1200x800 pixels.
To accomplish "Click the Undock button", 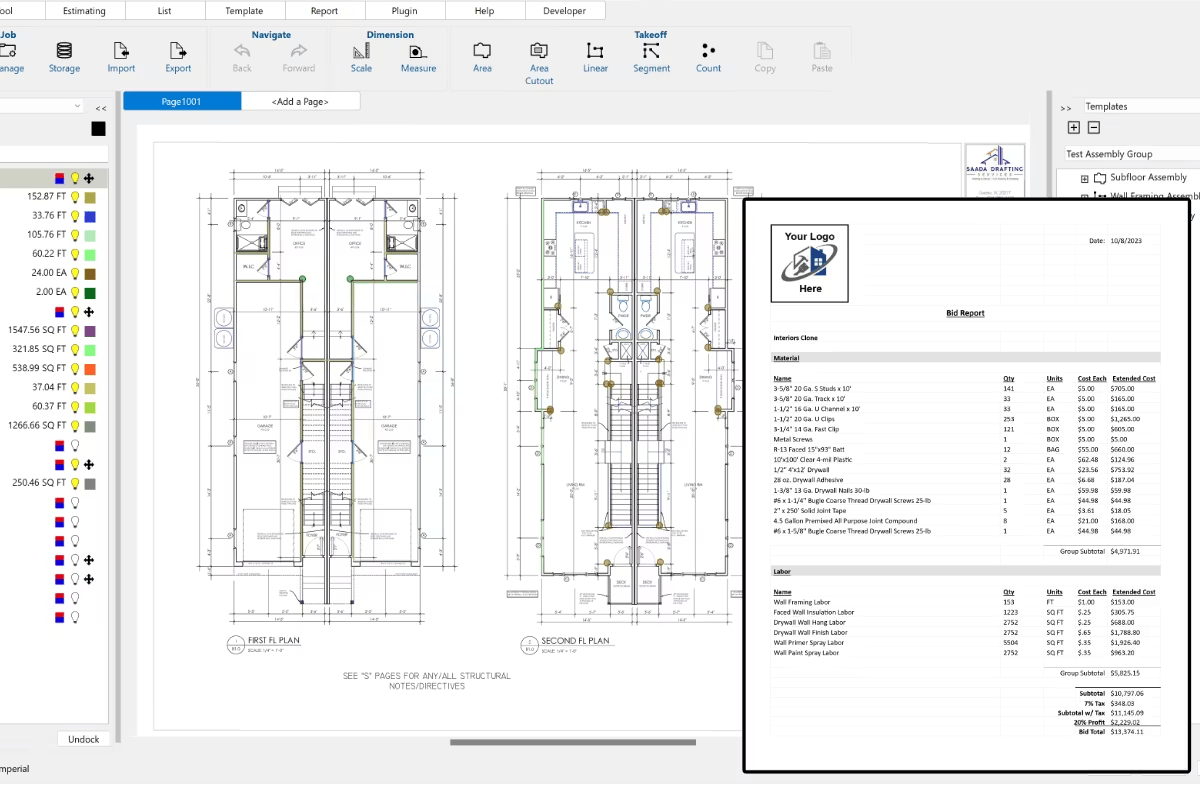I will click(x=84, y=738).
